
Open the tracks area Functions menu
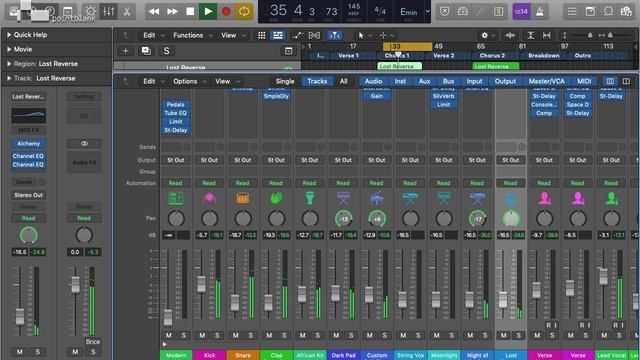[x=192, y=36]
